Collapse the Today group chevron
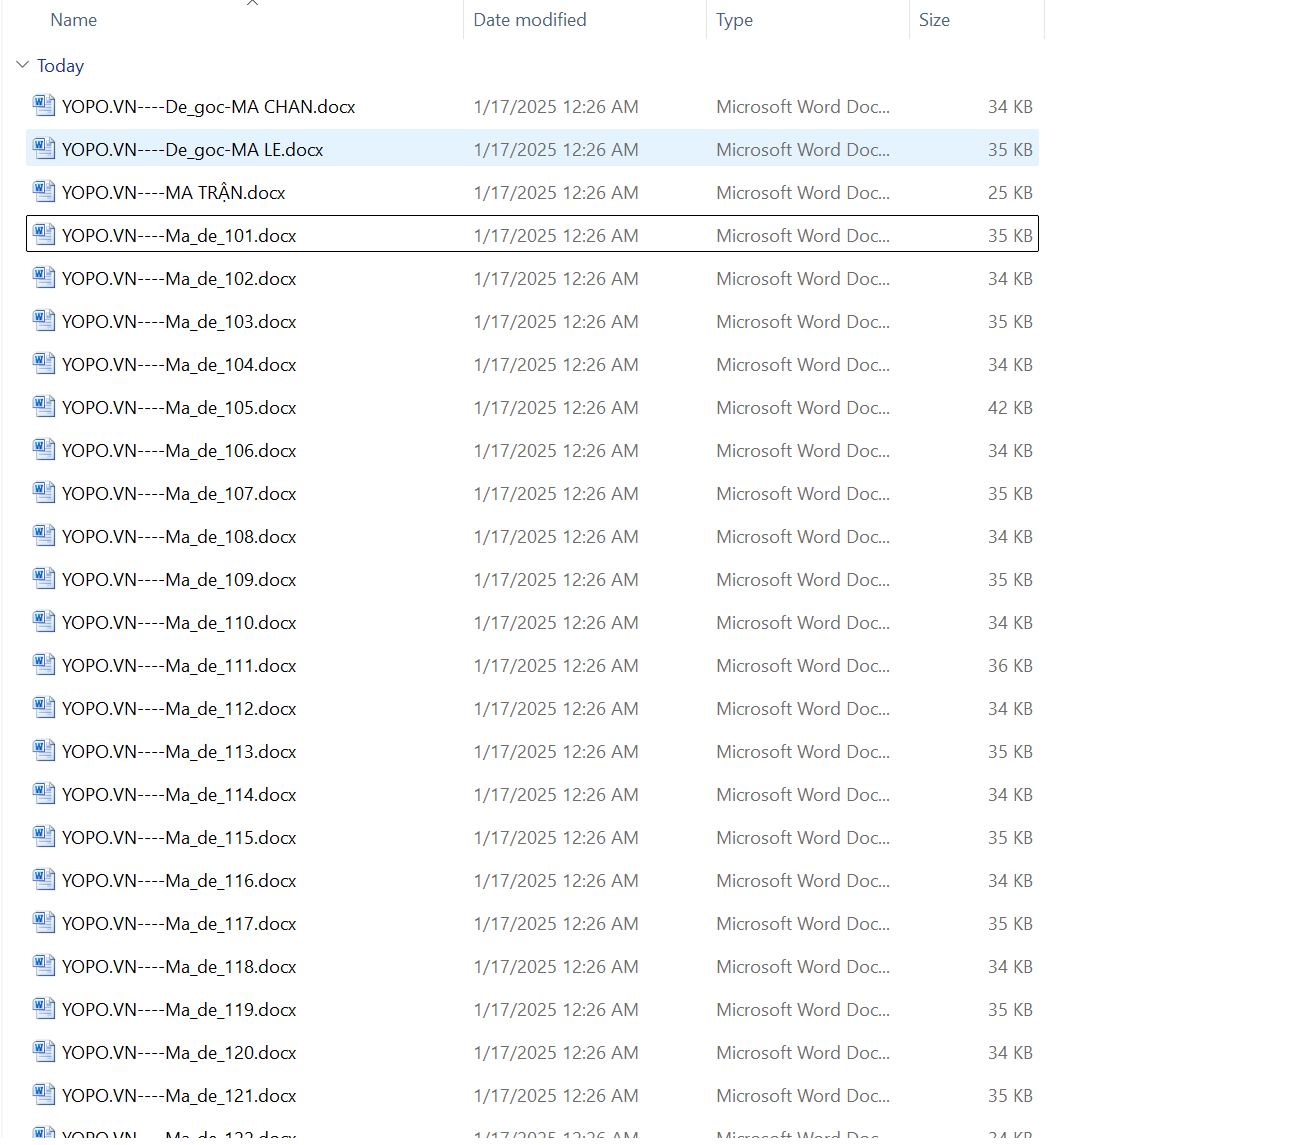Viewport: 1303px width, 1145px height. click(x=23, y=65)
